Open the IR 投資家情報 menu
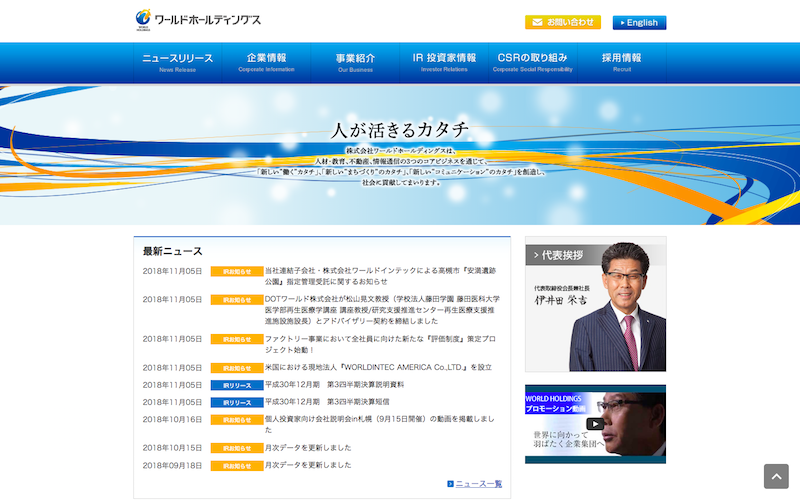800x500 pixels. (444, 63)
